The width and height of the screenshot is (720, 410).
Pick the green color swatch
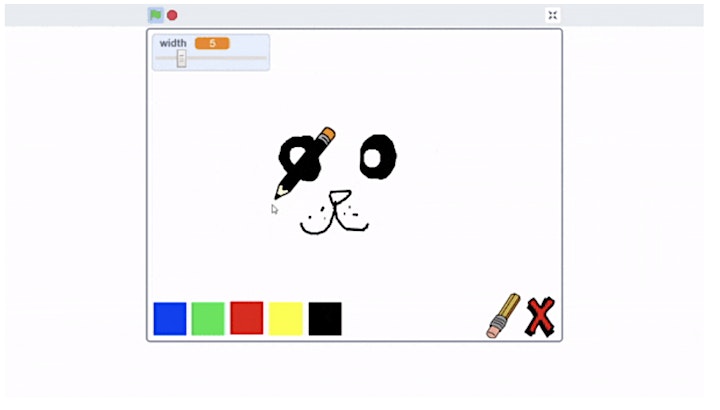point(208,319)
